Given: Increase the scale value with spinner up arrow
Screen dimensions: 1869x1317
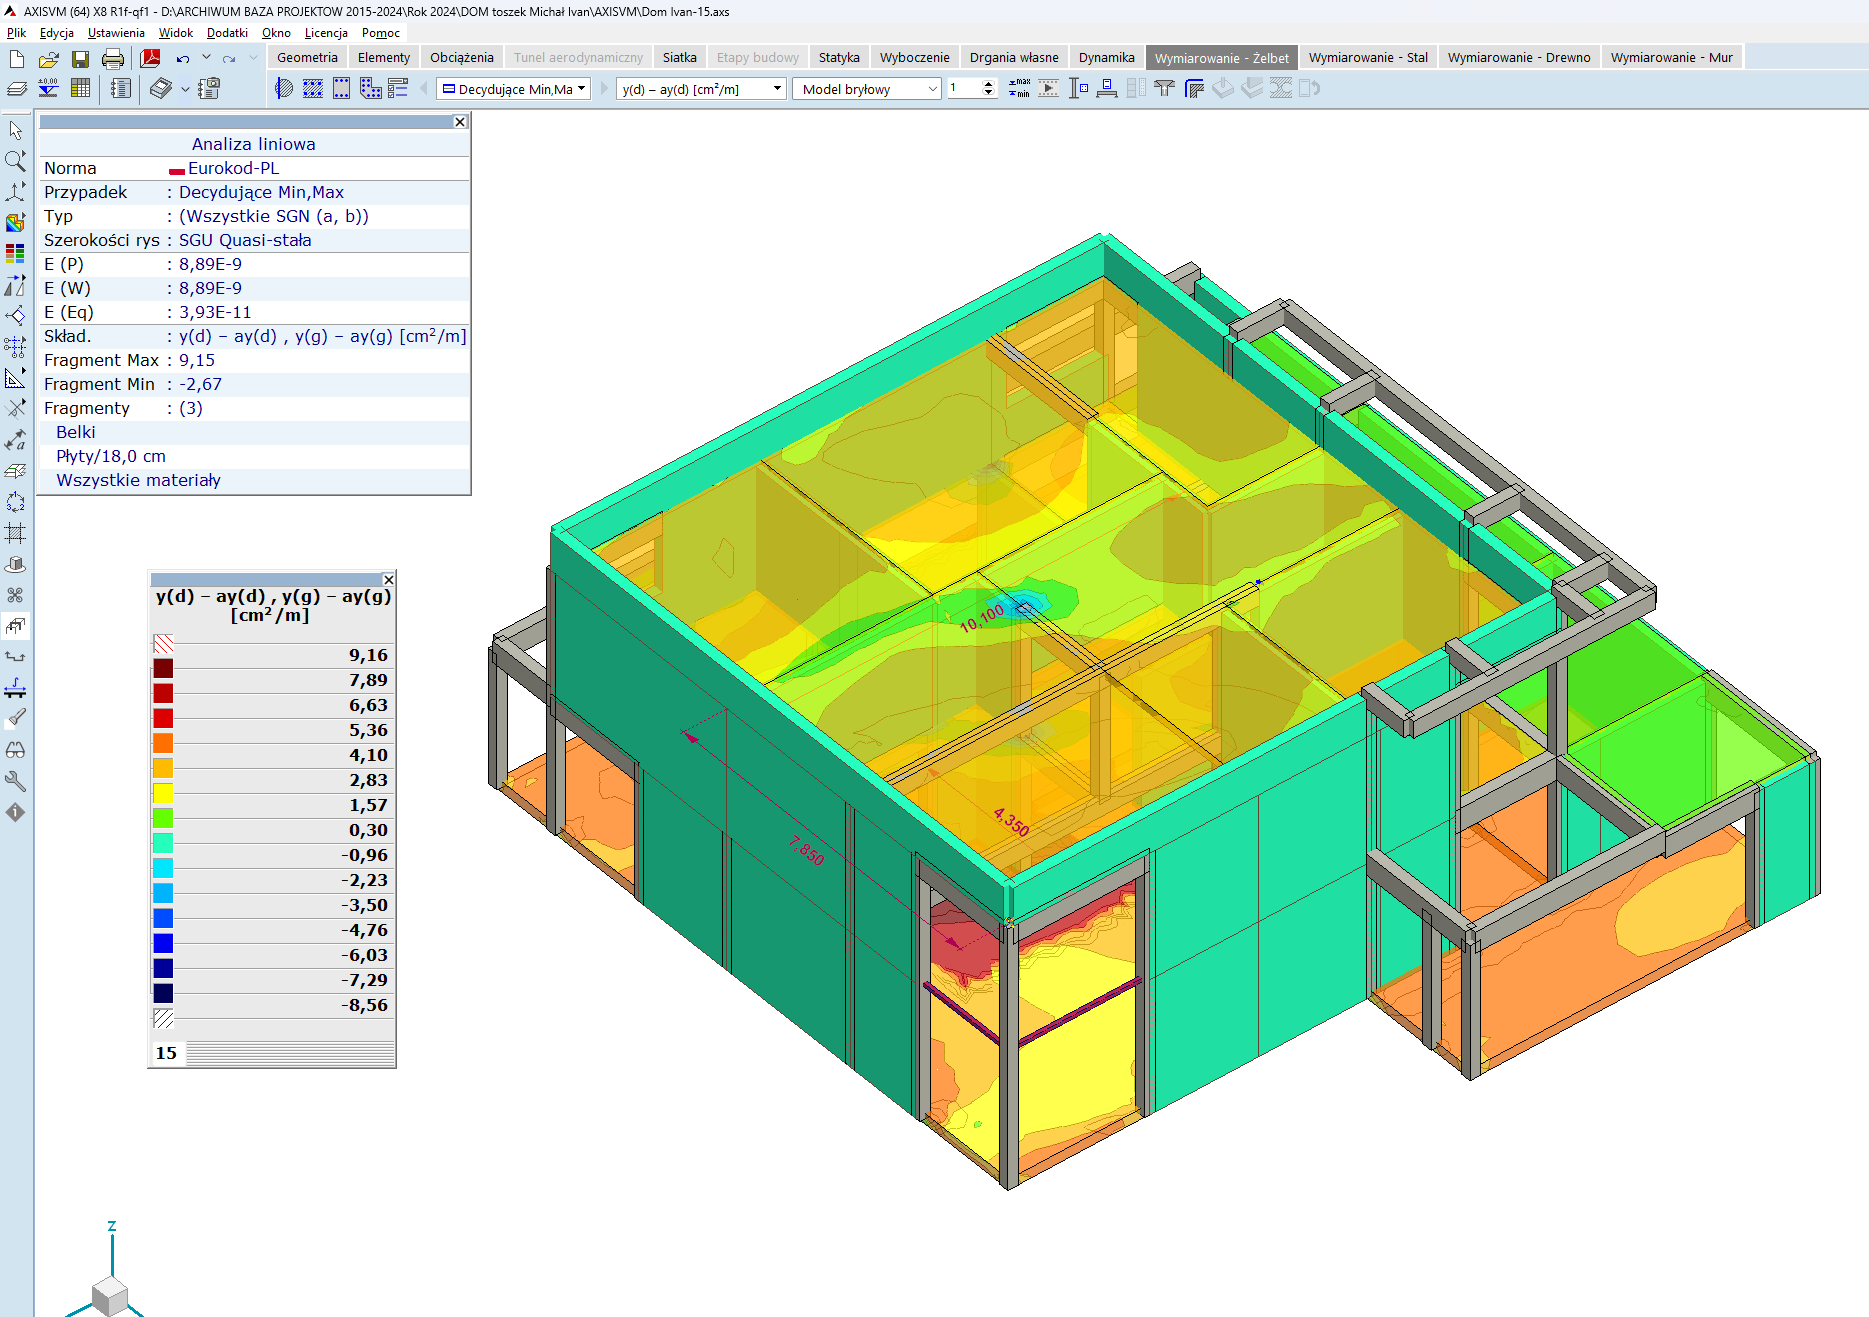Looking at the screenshot, I should click(989, 84).
